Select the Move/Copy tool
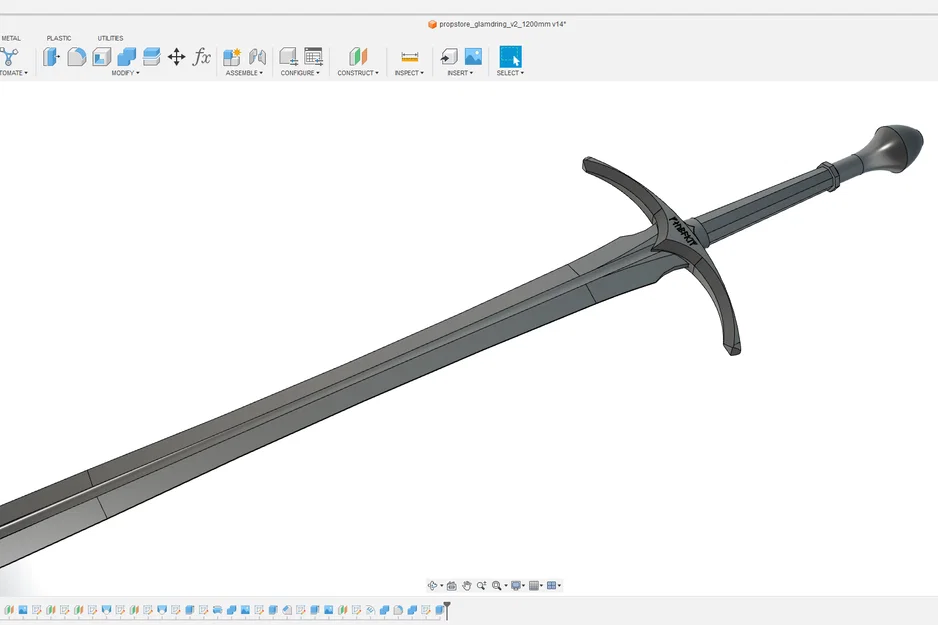This screenshot has height=625, width=938. 176,57
